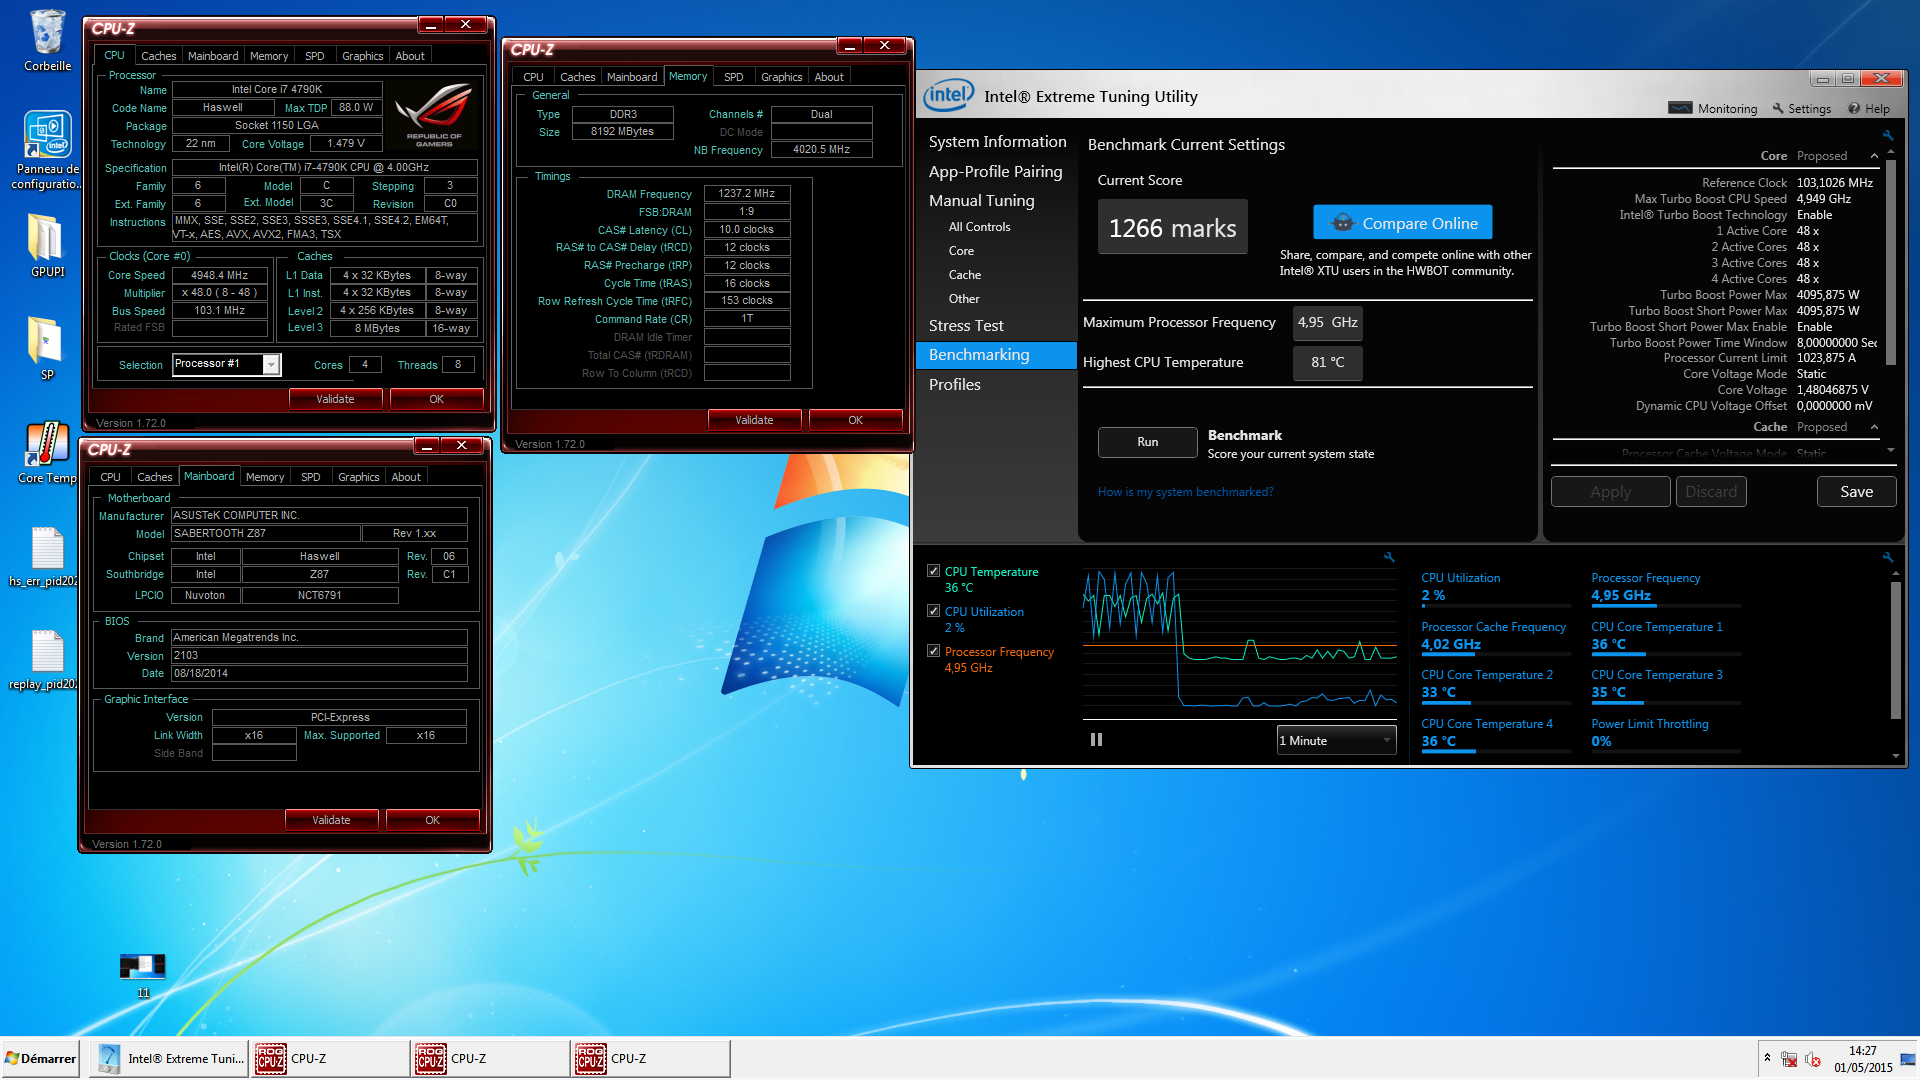Activate the first CPU-Z taskbar button

pos(330,1059)
